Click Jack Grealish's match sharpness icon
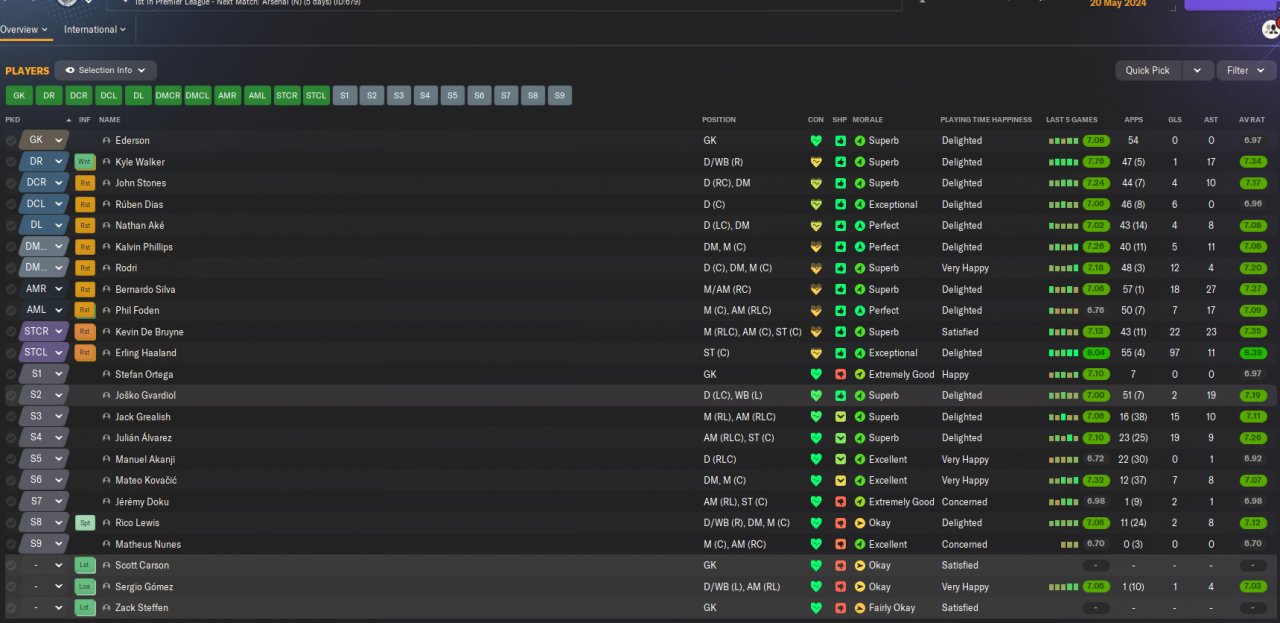 click(840, 417)
